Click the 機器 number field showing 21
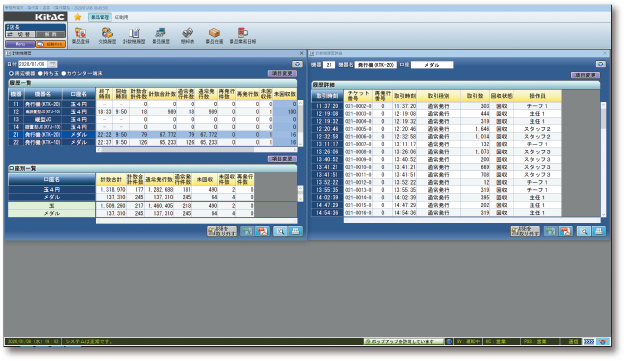The width and height of the screenshot is (624, 361). [329, 65]
